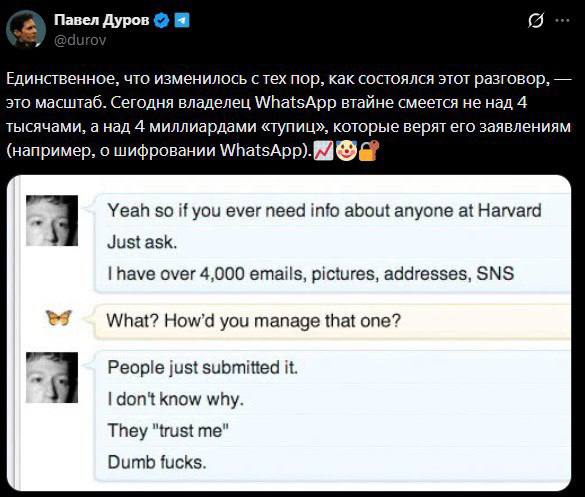The image size is (585, 497).
Task: Open the tweet author's profile picture
Action: point(26,29)
